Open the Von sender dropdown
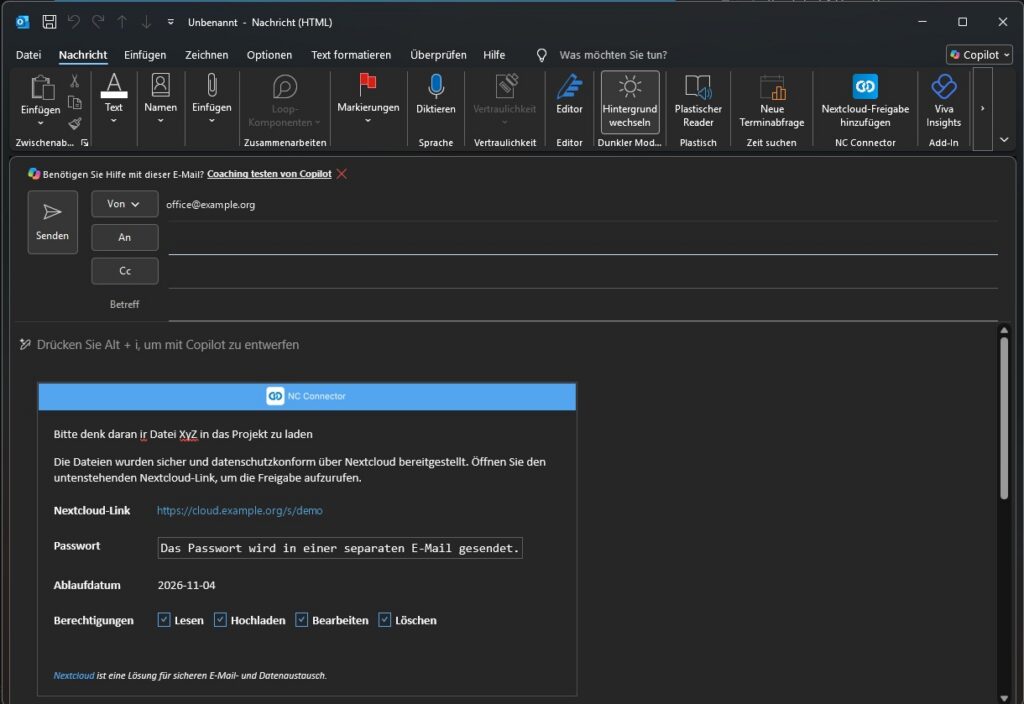This screenshot has height=704, width=1024. click(x=124, y=204)
